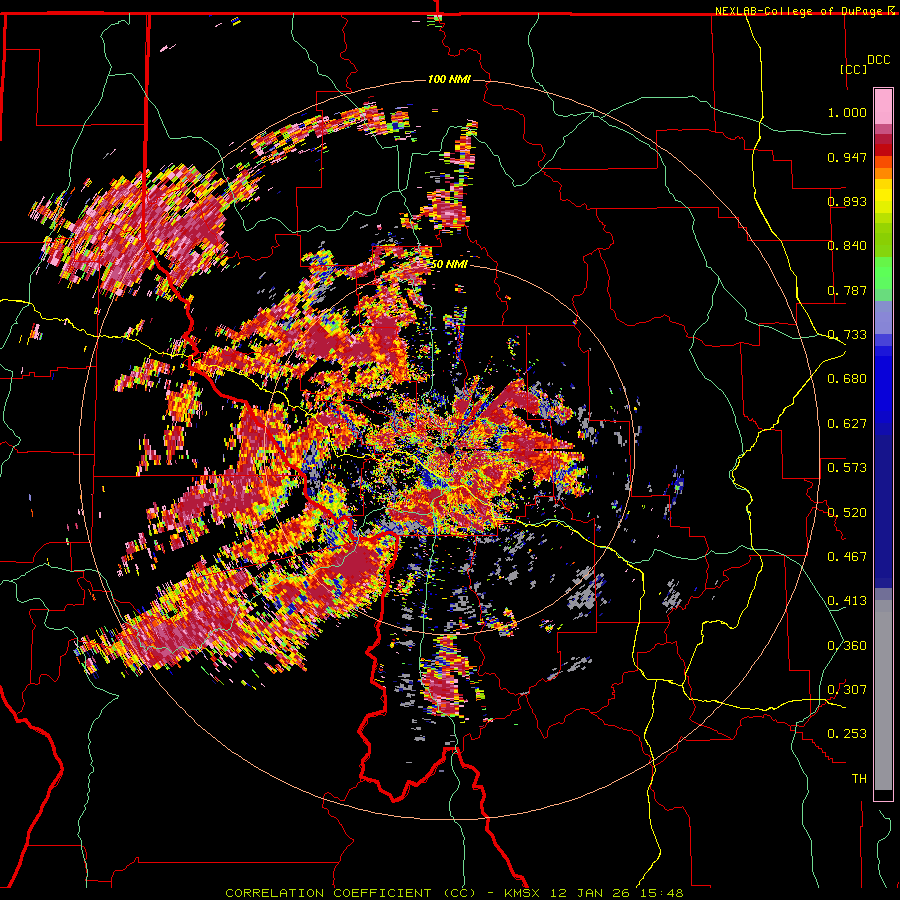Select the 0.787 legend value
Viewport: 900px width, 900px height.
coord(847,290)
